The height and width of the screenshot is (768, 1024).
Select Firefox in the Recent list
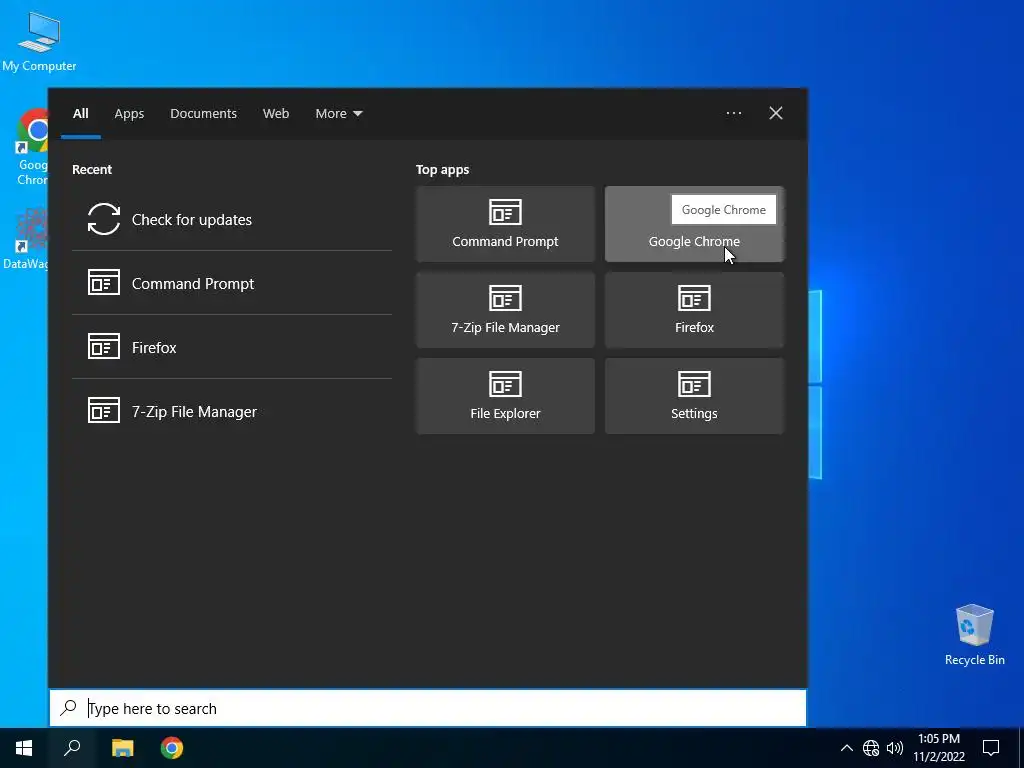(x=232, y=347)
